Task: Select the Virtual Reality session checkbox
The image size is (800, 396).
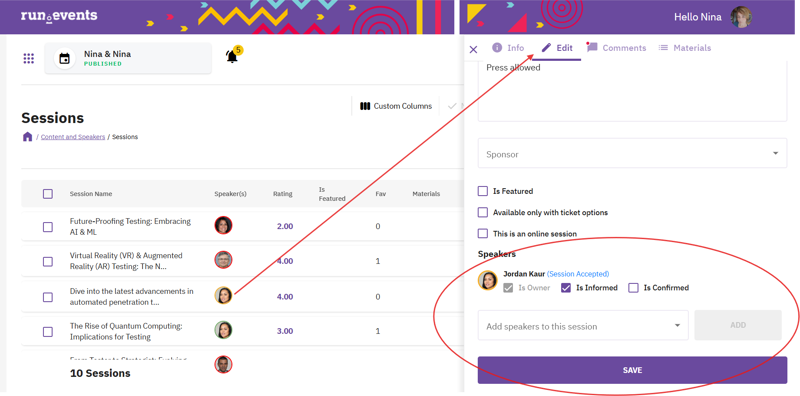Action: (x=47, y=262)
